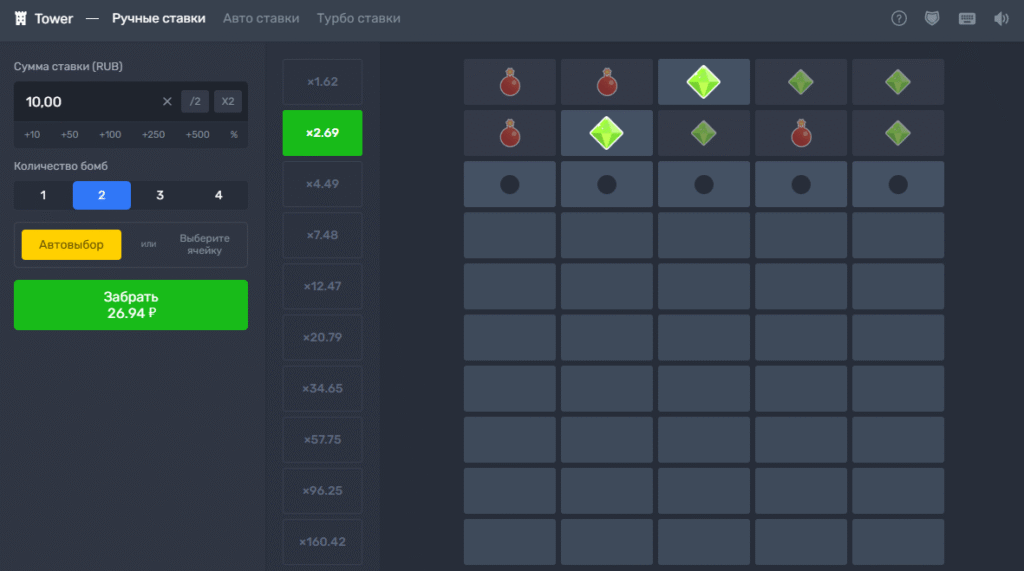
Task: Select 4 bombs option
Action: point(218,195)
